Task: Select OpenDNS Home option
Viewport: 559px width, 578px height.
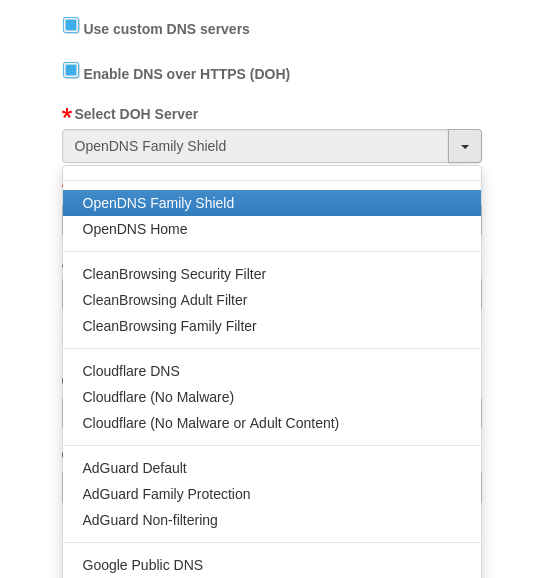Action: (x=272, y=229)
